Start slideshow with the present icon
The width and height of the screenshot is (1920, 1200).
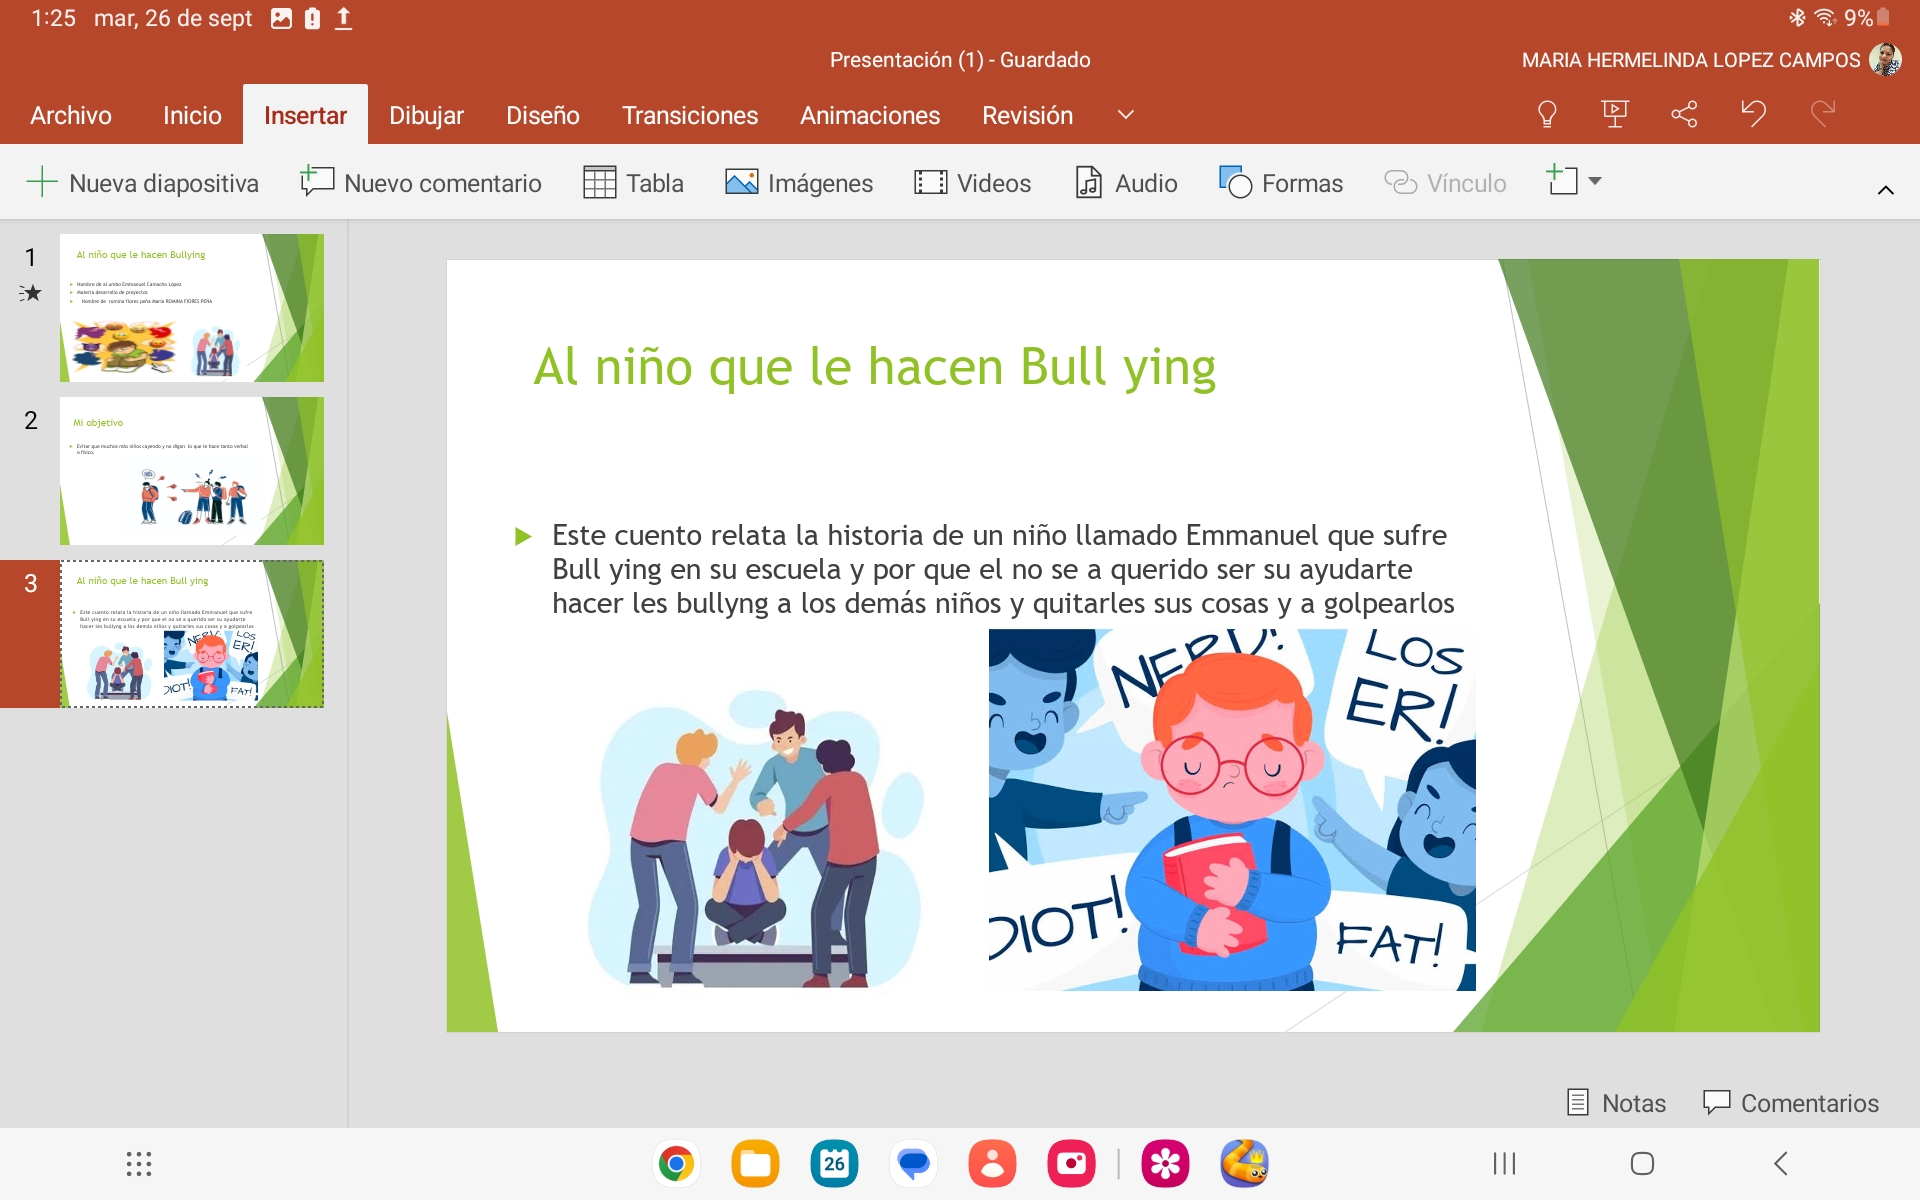point(1614,114)
